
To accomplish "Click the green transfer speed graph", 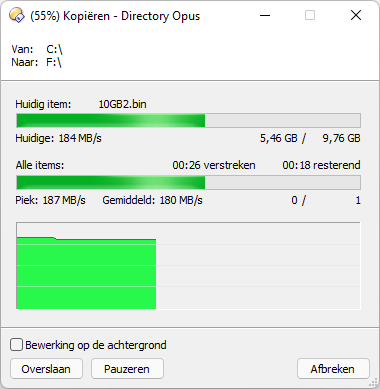I will 86,273.
